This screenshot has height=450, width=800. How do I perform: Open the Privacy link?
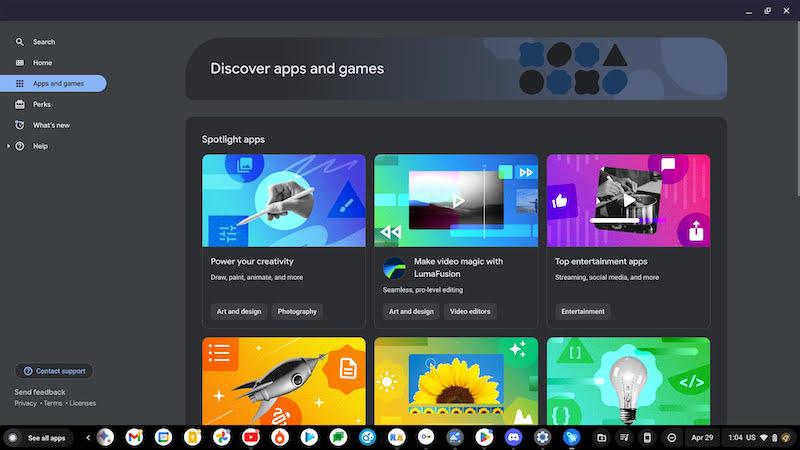point(25,403)
